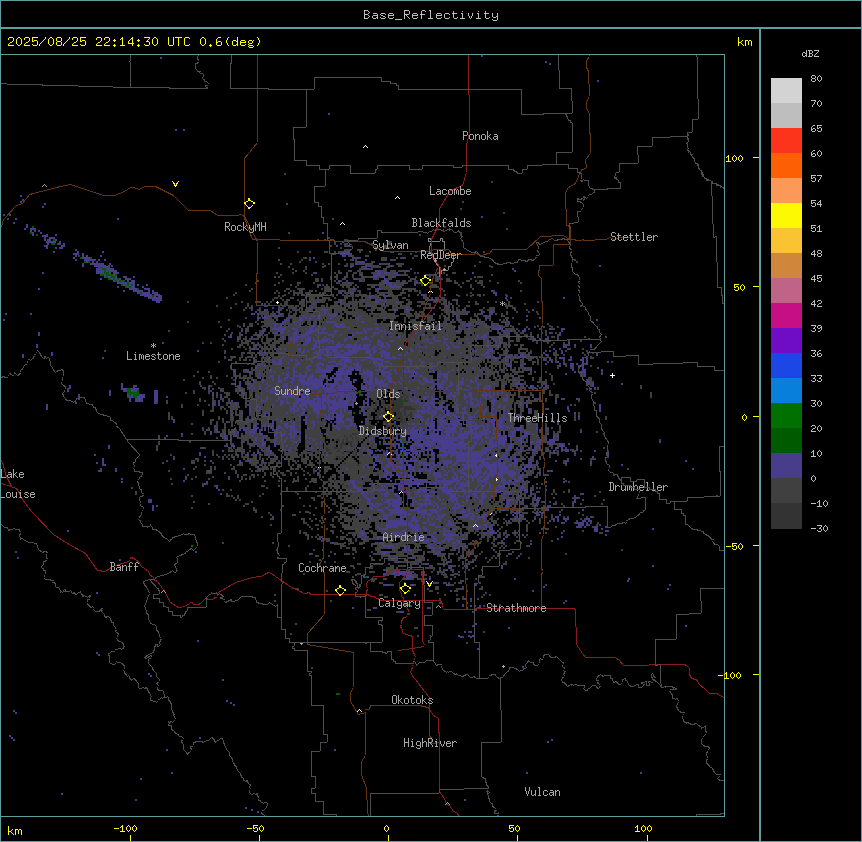This screenshot has height=842, width=862.
Task: Select the yellow diamond marker above Didsbury
Action: point(389,417)
